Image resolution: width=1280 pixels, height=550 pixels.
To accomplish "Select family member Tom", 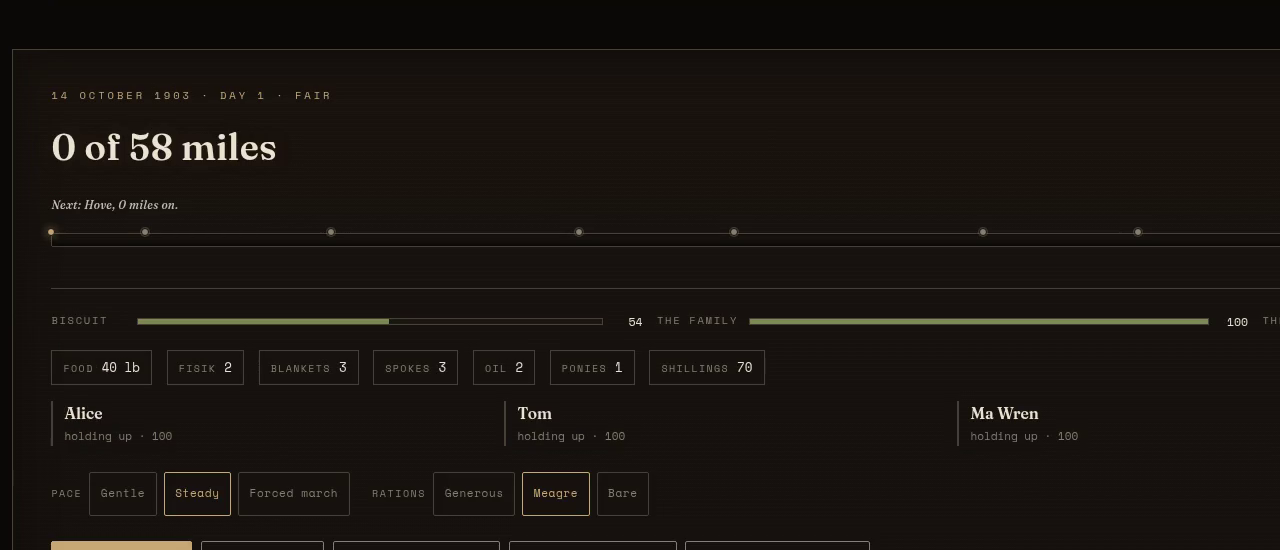I will point(535,413).
